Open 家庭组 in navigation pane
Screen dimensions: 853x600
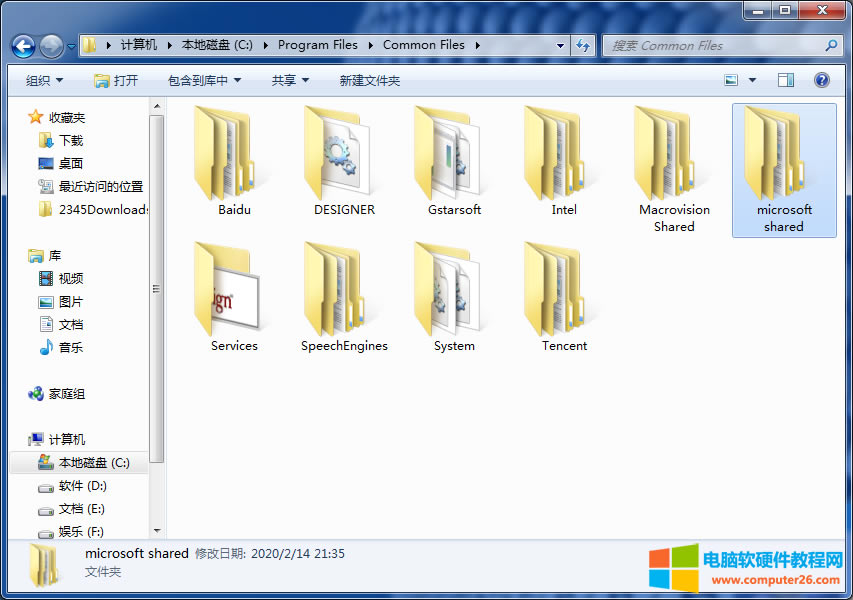point(57,394)
